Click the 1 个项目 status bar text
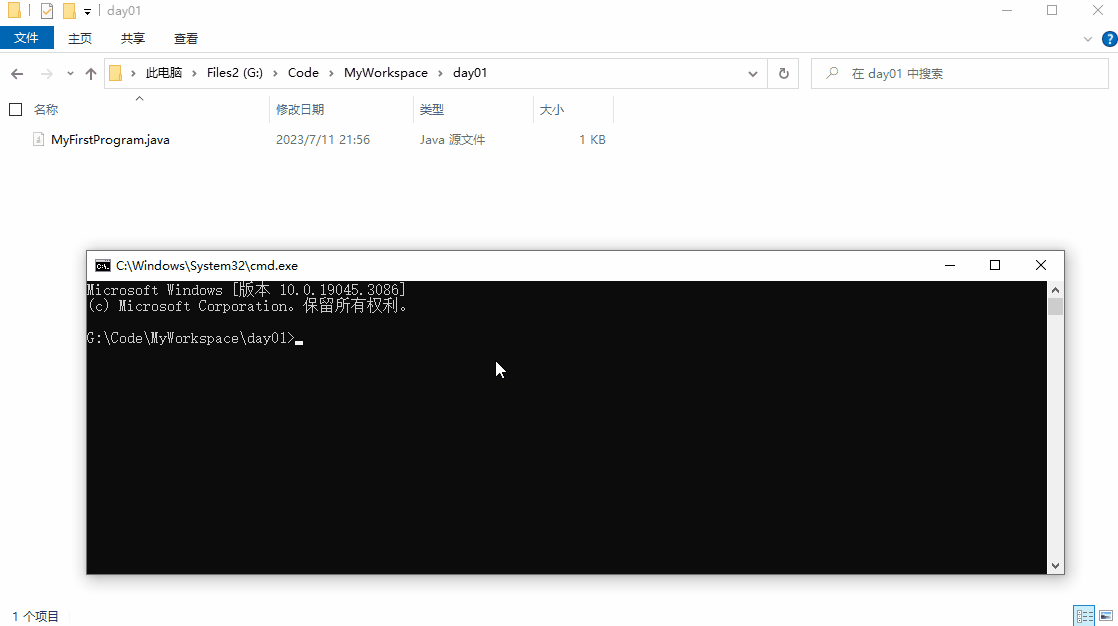 [x=36, y=617]
